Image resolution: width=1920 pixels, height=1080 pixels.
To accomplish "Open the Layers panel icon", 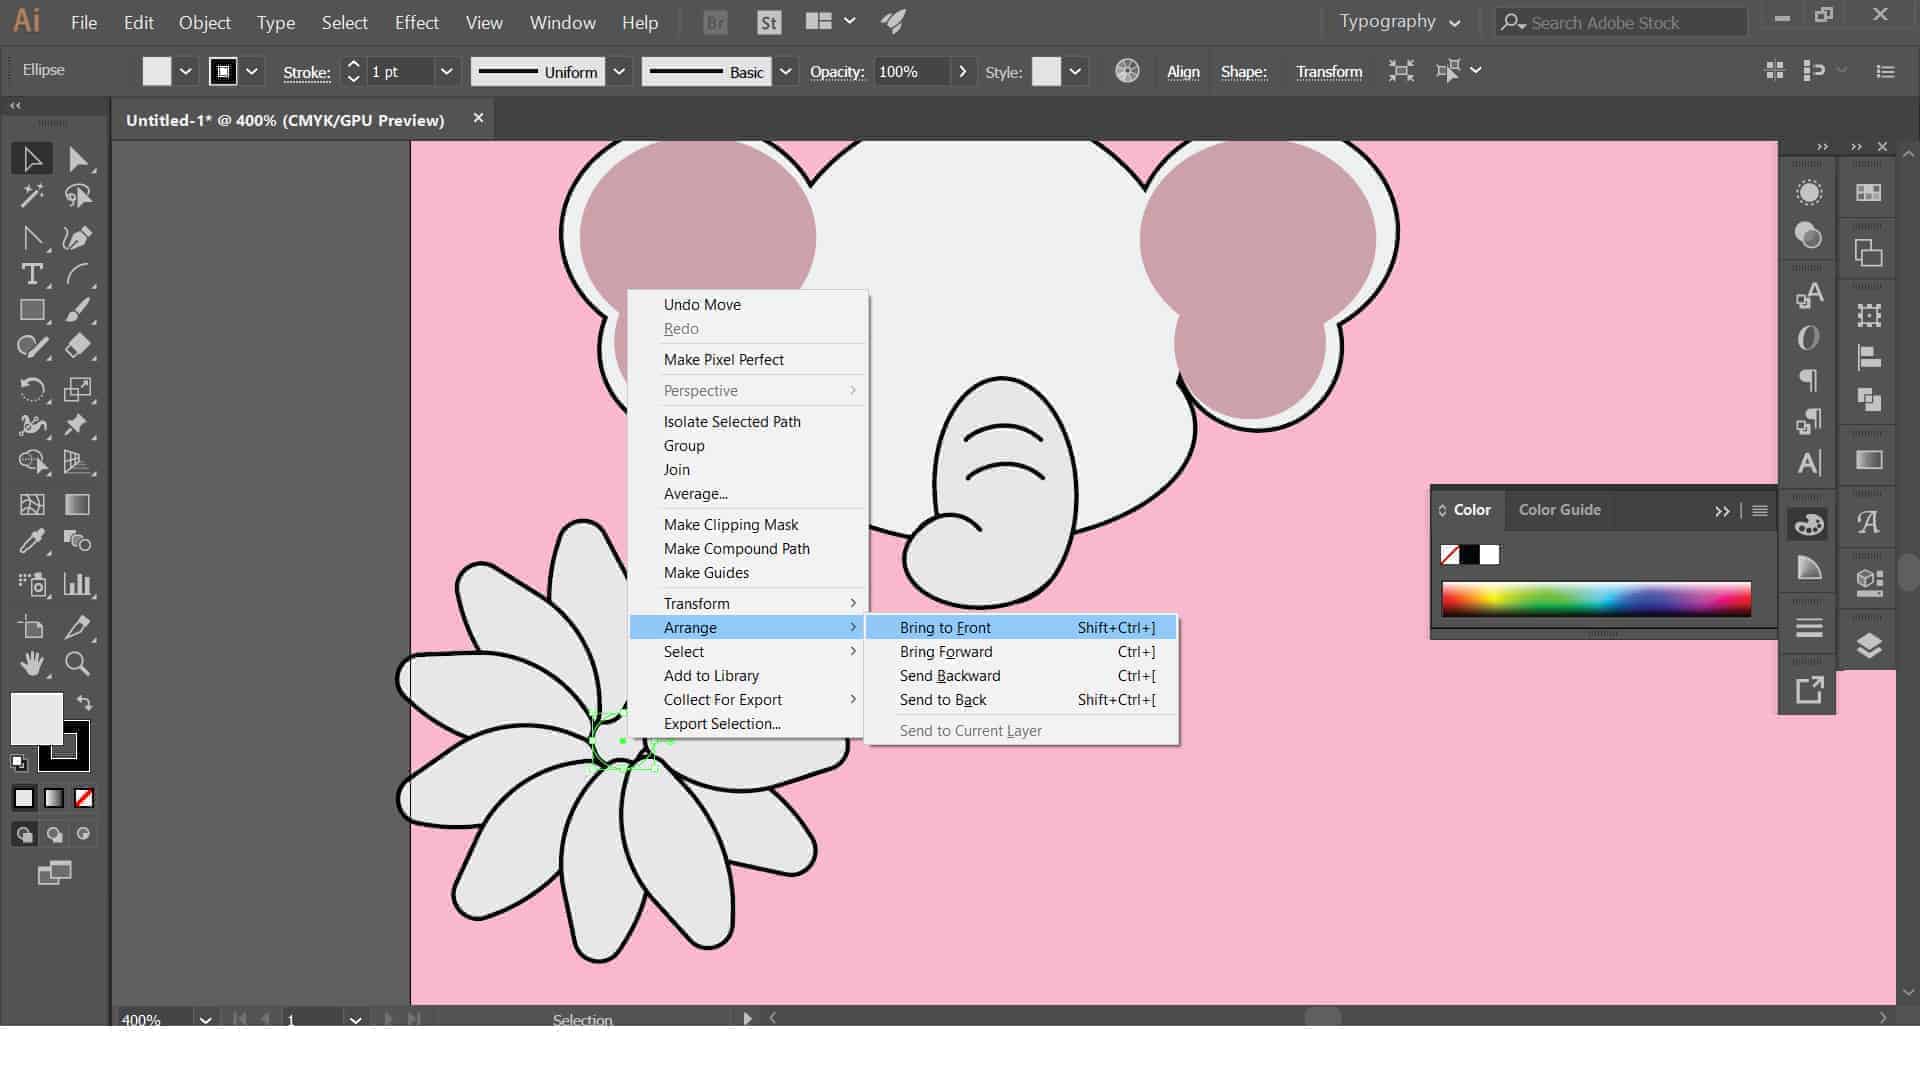I will 1869,645.
